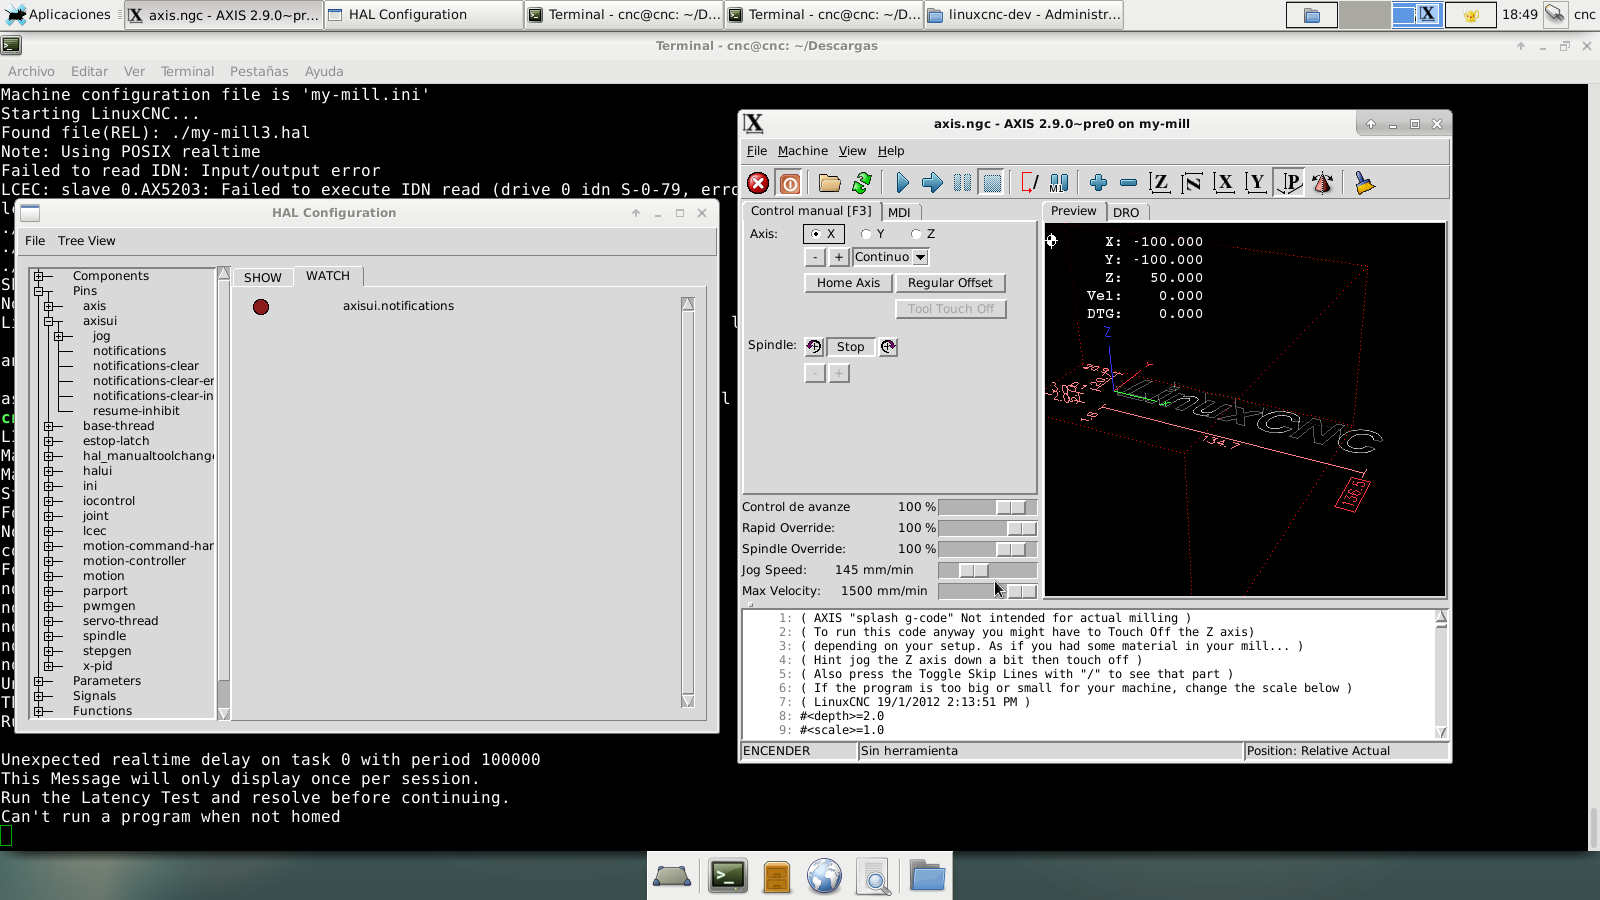Screen dimensions: 1600x900
Task: Step the program with the arrow icon
Action: coord(932,183)
